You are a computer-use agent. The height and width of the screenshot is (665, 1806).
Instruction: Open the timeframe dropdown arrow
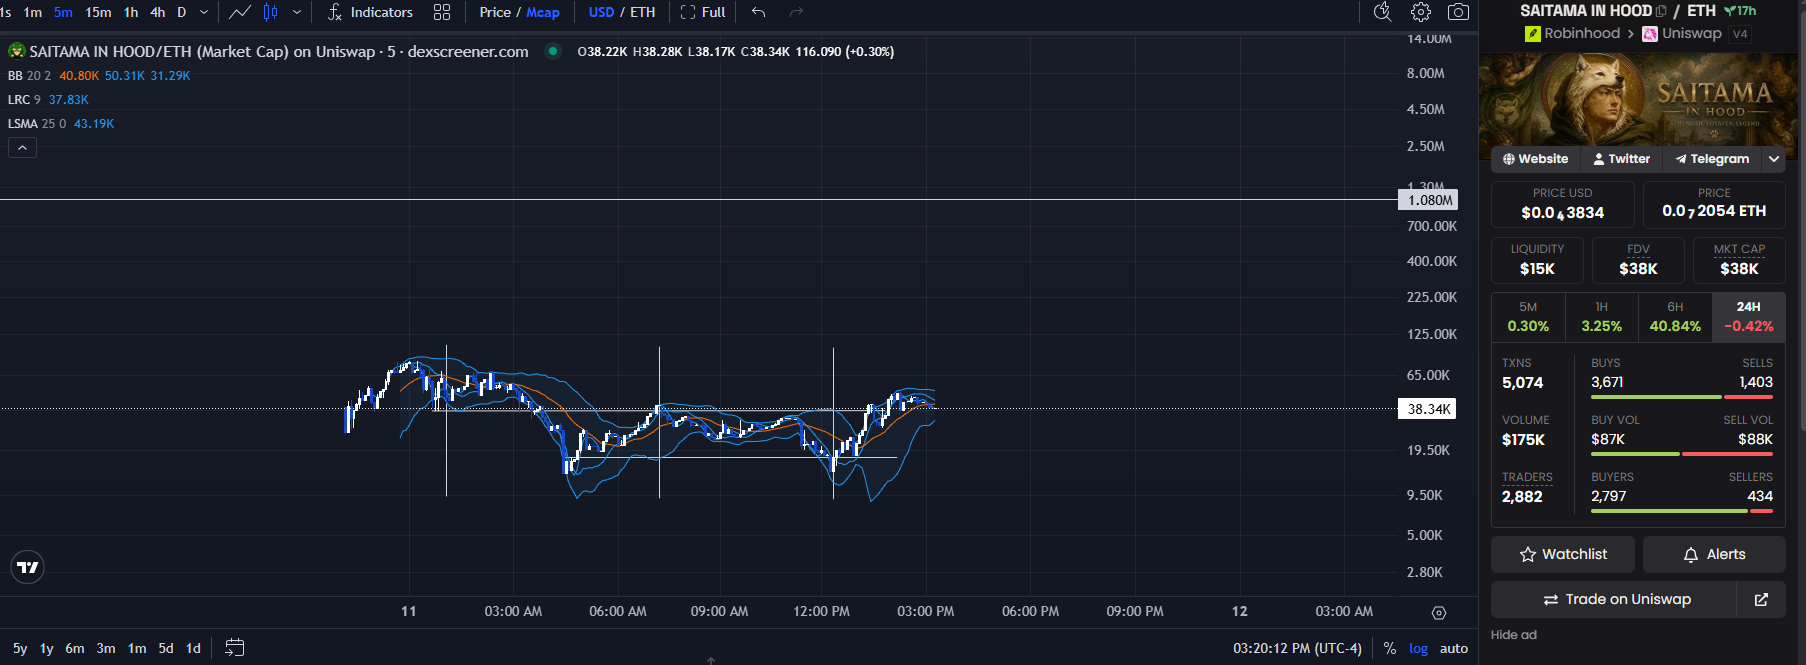click(x=204, y=12)
